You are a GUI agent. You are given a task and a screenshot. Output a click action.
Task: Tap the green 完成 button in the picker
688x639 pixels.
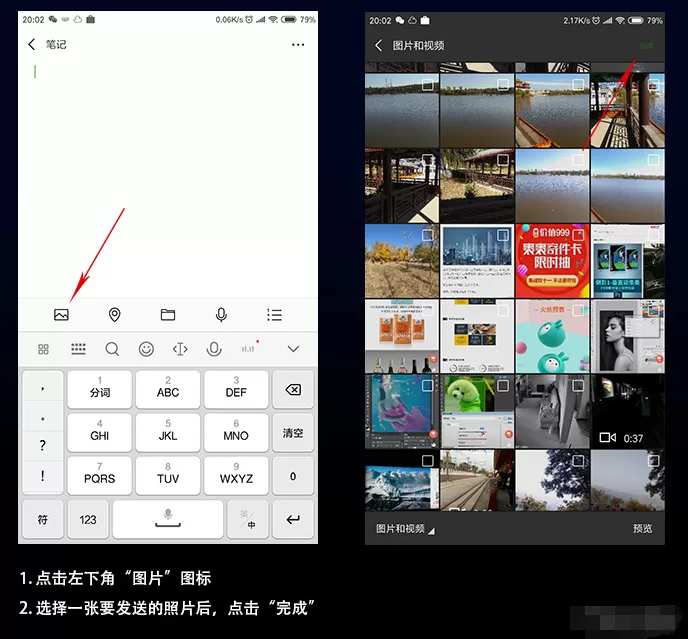pyautogui.click(x=646, y=46)
